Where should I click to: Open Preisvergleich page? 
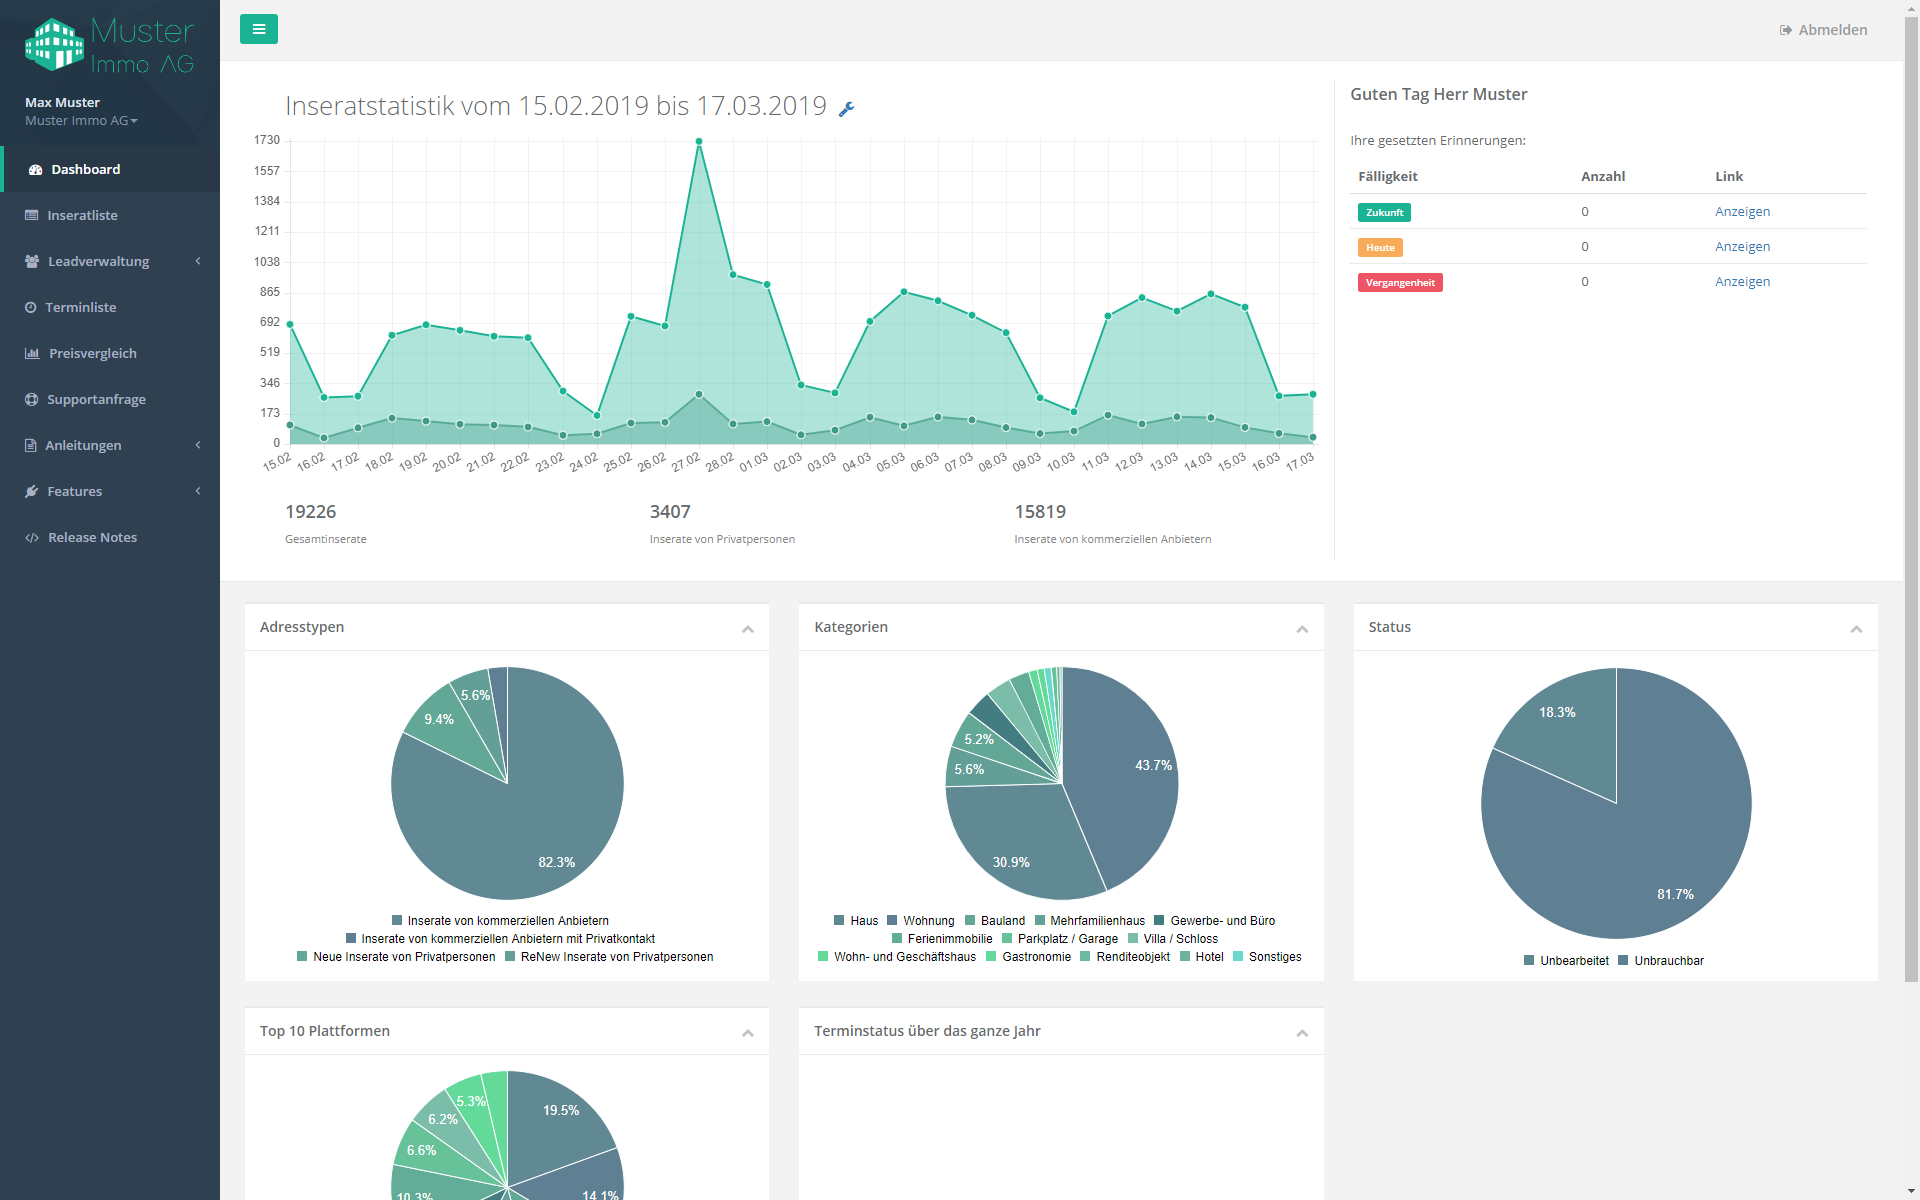(110, 354)
